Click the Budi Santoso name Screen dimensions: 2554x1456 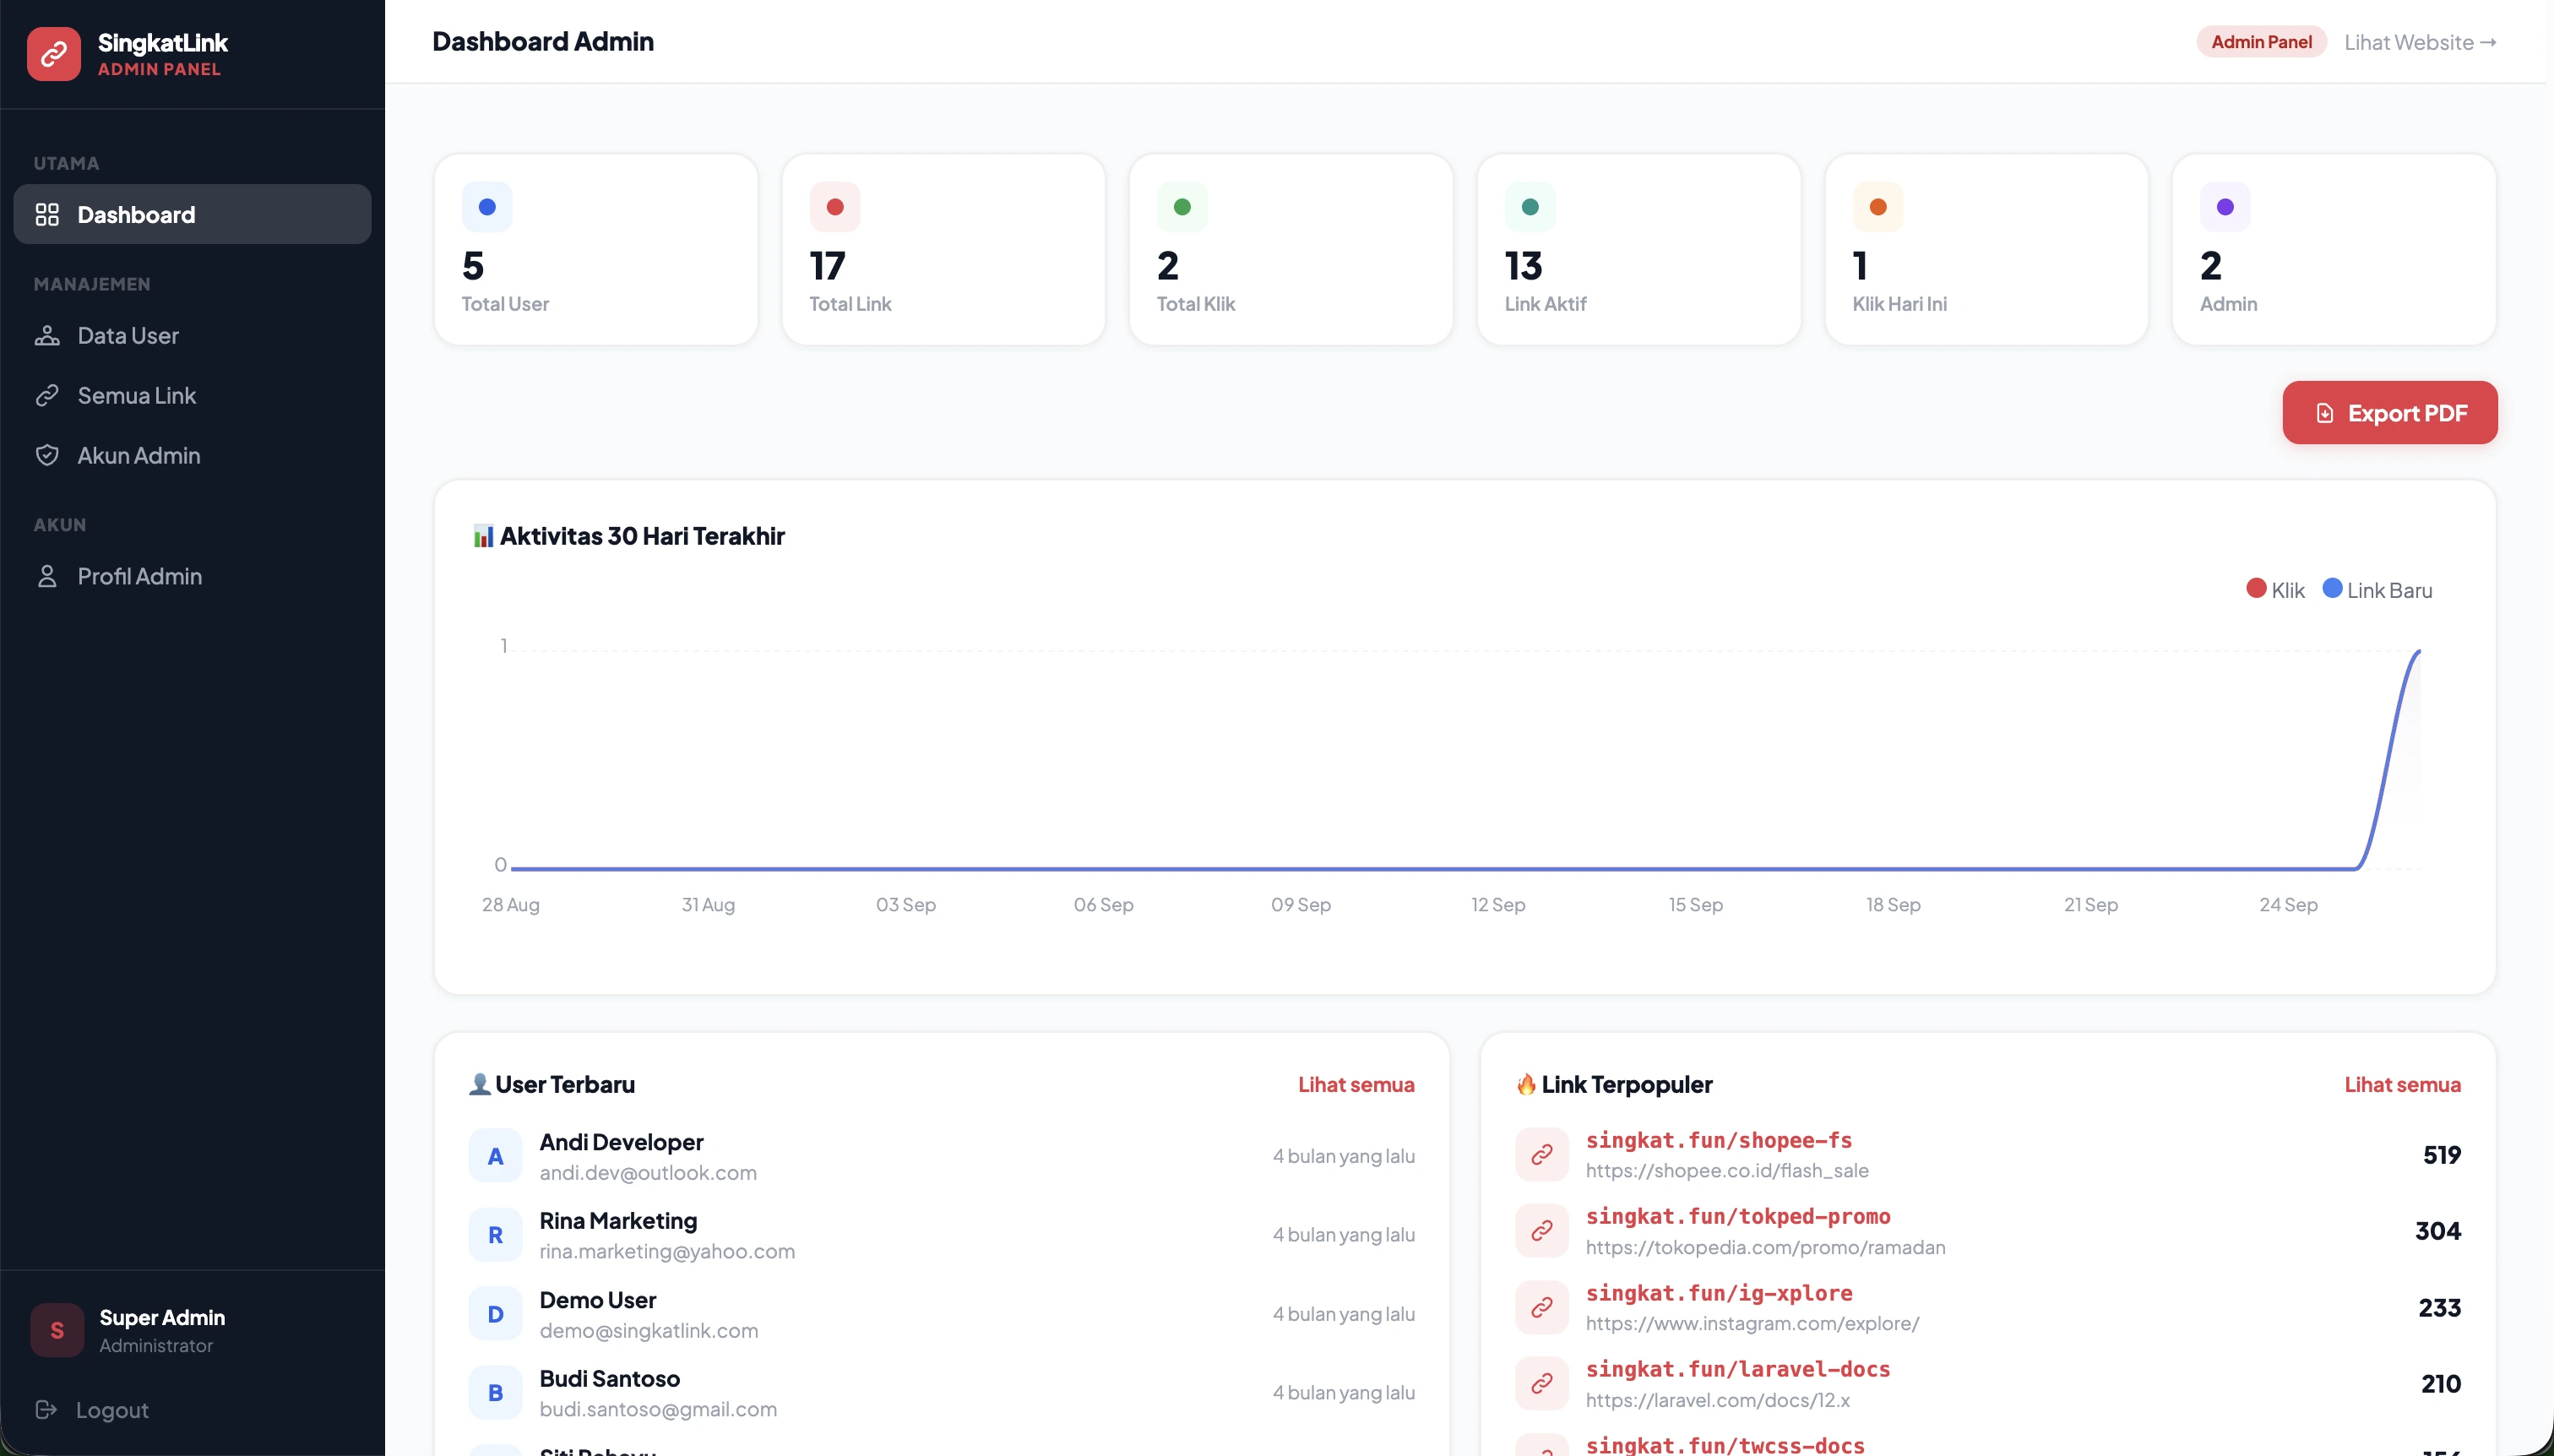click(x=609, y=1378)
